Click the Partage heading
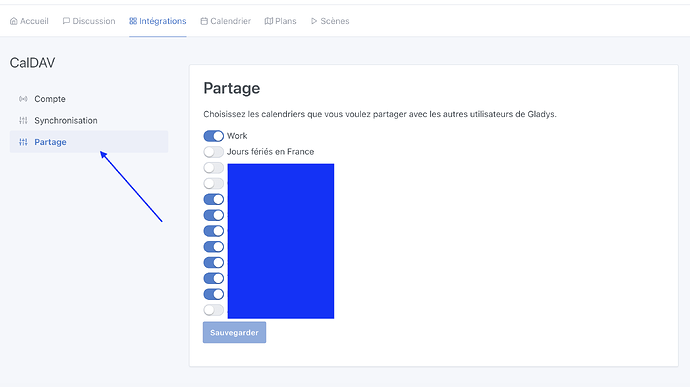 (x=231, y=88)
